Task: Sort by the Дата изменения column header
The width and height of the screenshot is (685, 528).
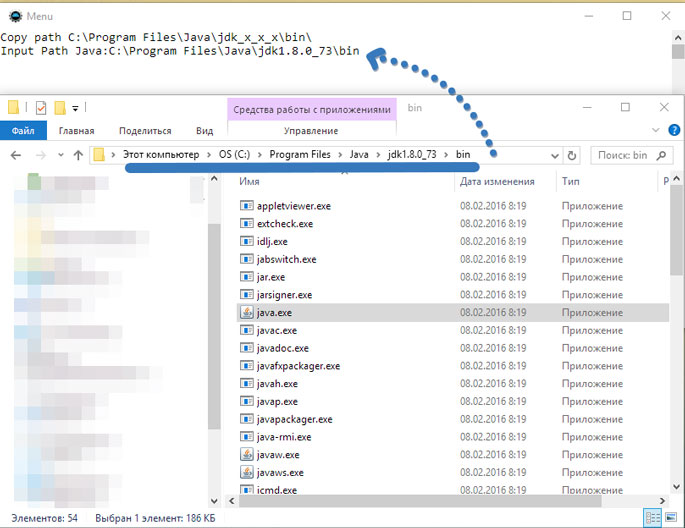Action: (x=497, y=181)
